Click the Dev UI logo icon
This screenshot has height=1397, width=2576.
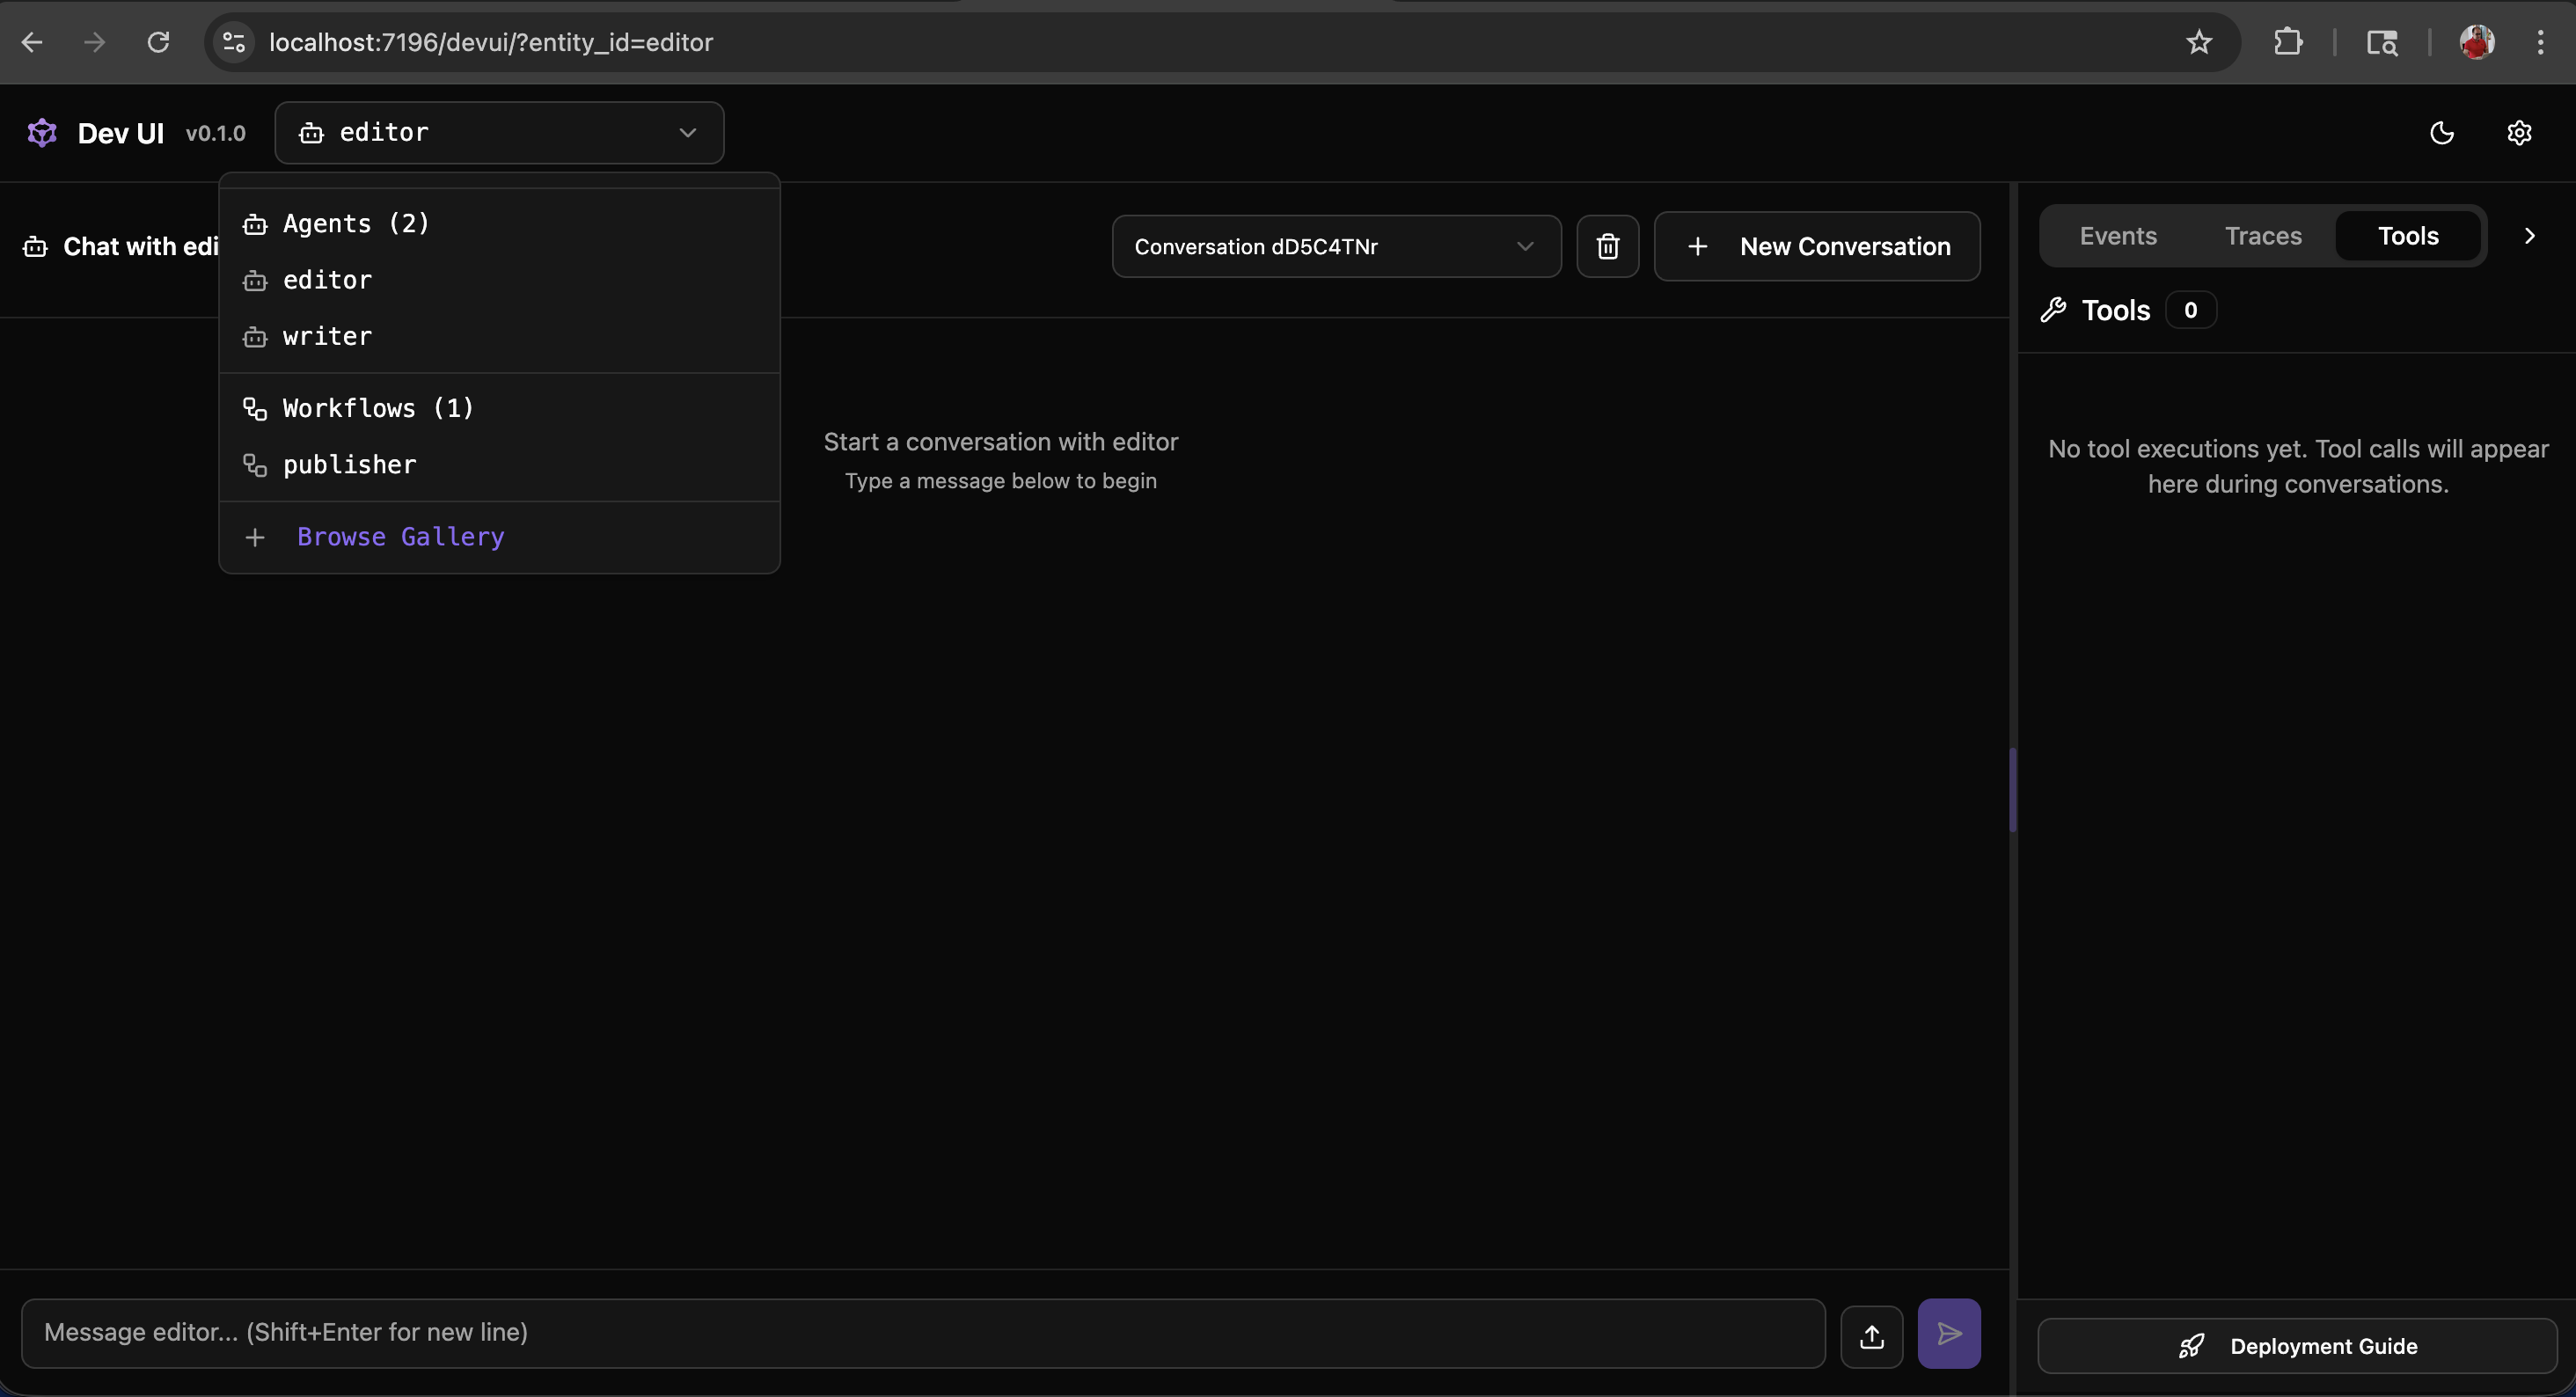coord(42,133)
